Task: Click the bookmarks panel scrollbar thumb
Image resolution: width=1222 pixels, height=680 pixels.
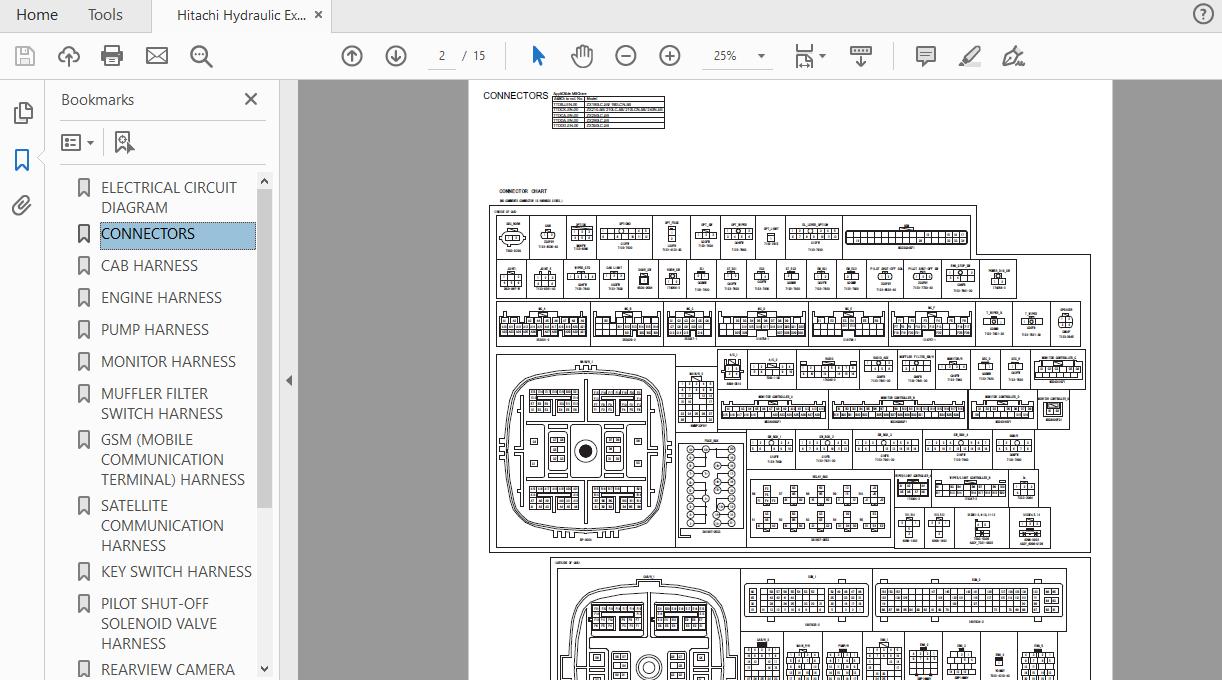Action: point(264,348)
